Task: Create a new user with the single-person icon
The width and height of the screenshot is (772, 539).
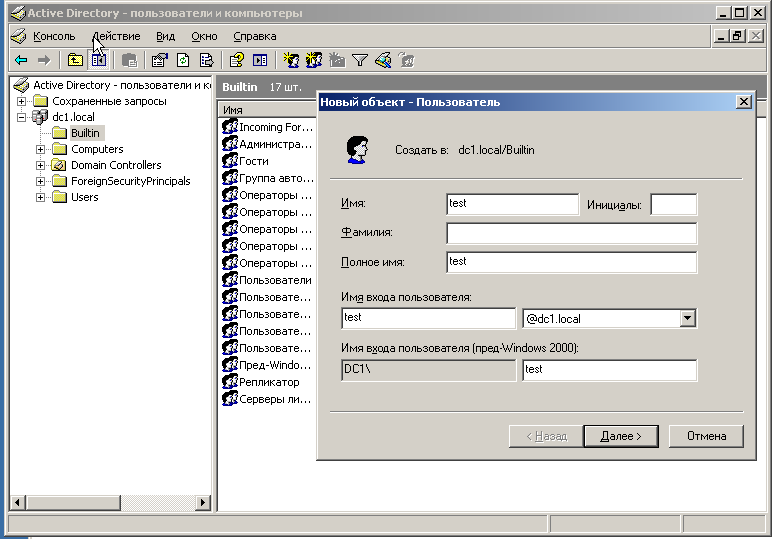Action: [x=291, y=60]
